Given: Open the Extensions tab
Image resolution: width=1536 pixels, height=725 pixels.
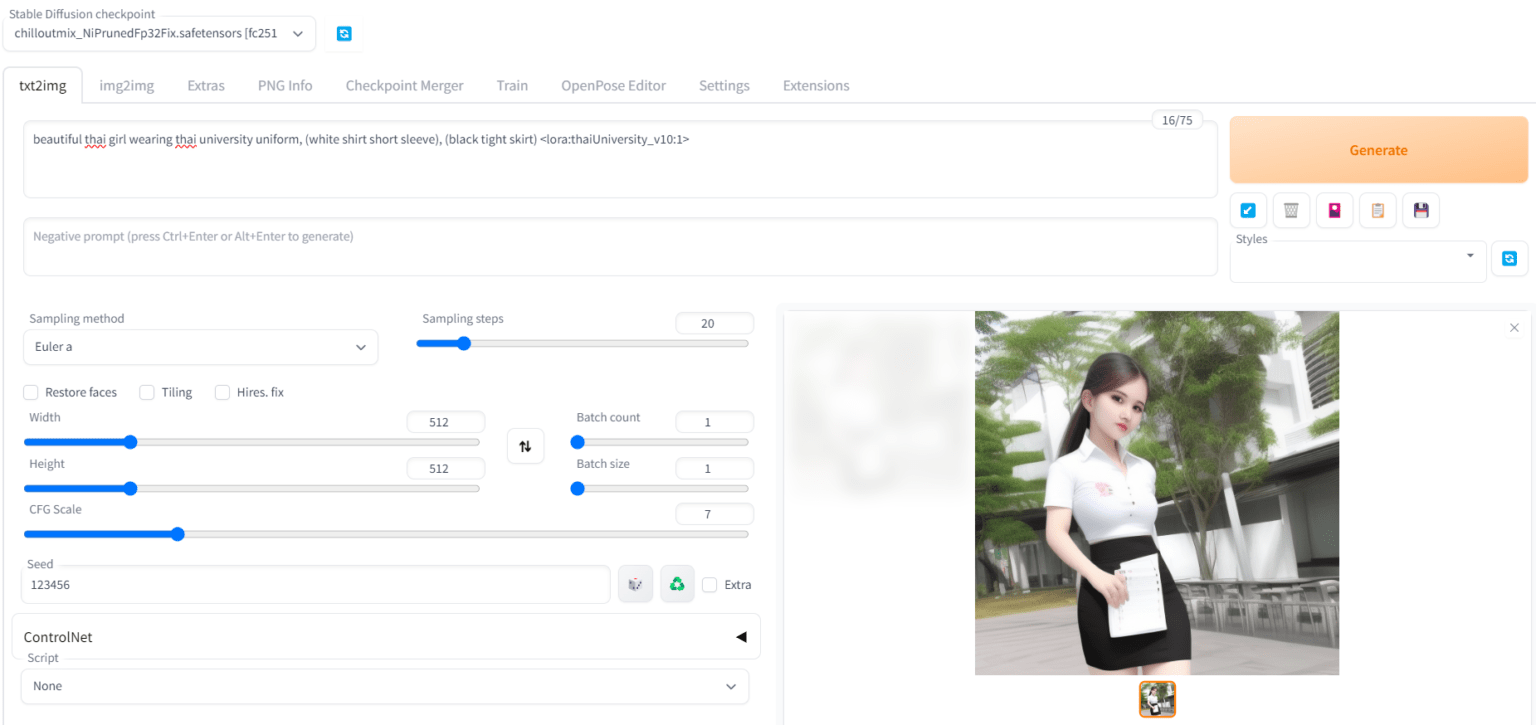Looking at the screenshot, I should pyautogui.click(x=816, y=85).
